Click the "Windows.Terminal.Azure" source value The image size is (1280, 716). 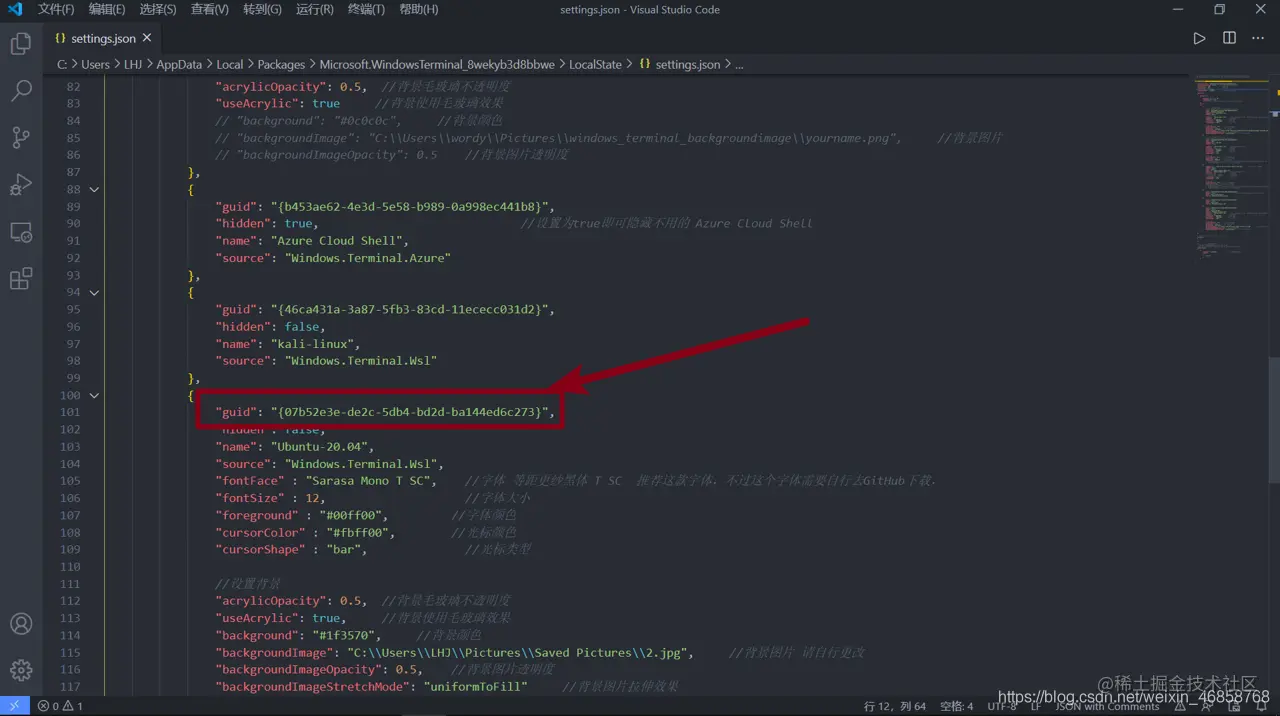click(x=368, y=258)
